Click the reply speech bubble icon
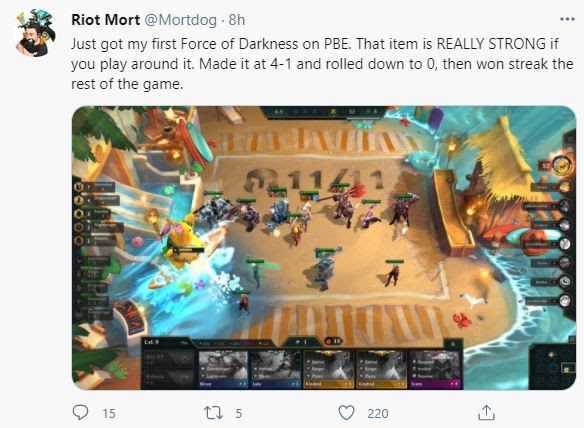Image resolution: width=584 pixels, height=428 pixels. point(80,412)
